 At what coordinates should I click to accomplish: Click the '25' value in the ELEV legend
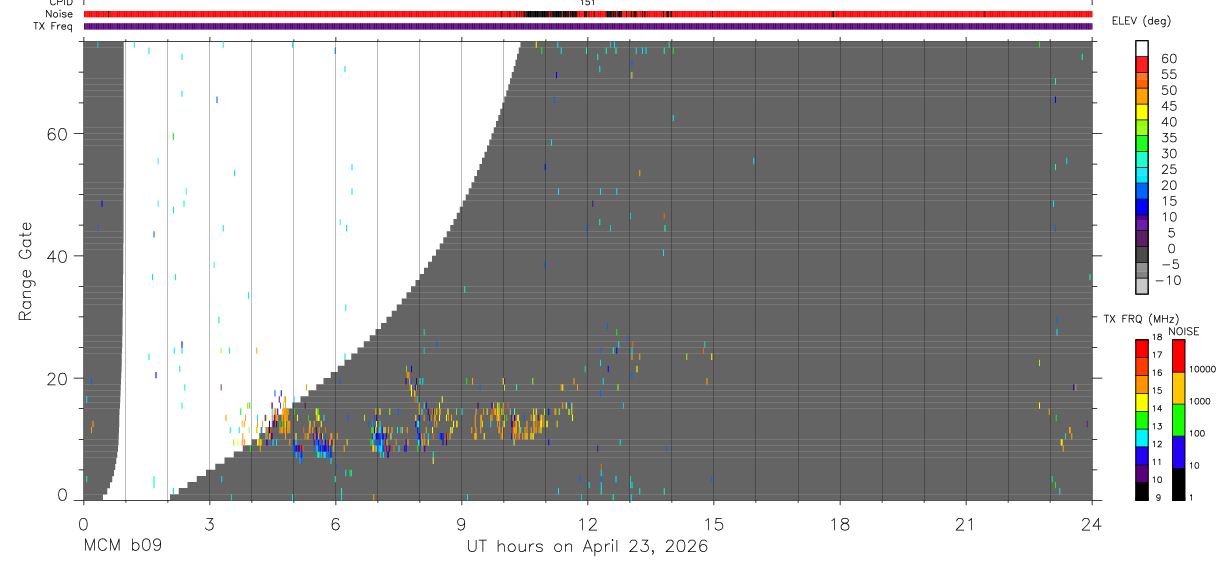1168,169
